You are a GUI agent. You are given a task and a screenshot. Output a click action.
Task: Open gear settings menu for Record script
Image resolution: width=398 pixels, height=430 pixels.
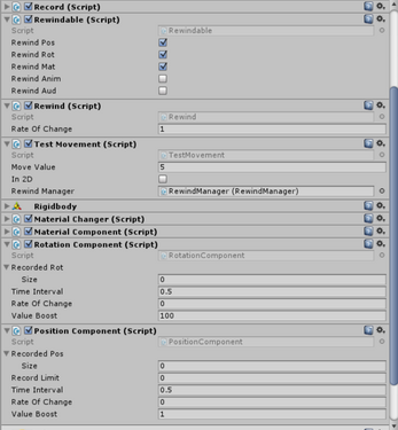pyautogui.click(x=381, y=6)
